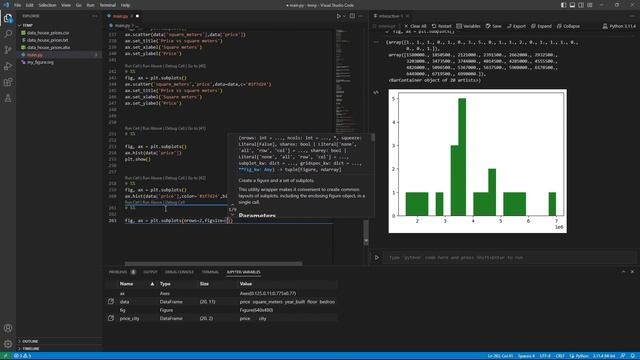This screenshot has height=360, width=640.
Task: Show next signature in hint popup
Action: pyautogui.click(x=232, y=215)
